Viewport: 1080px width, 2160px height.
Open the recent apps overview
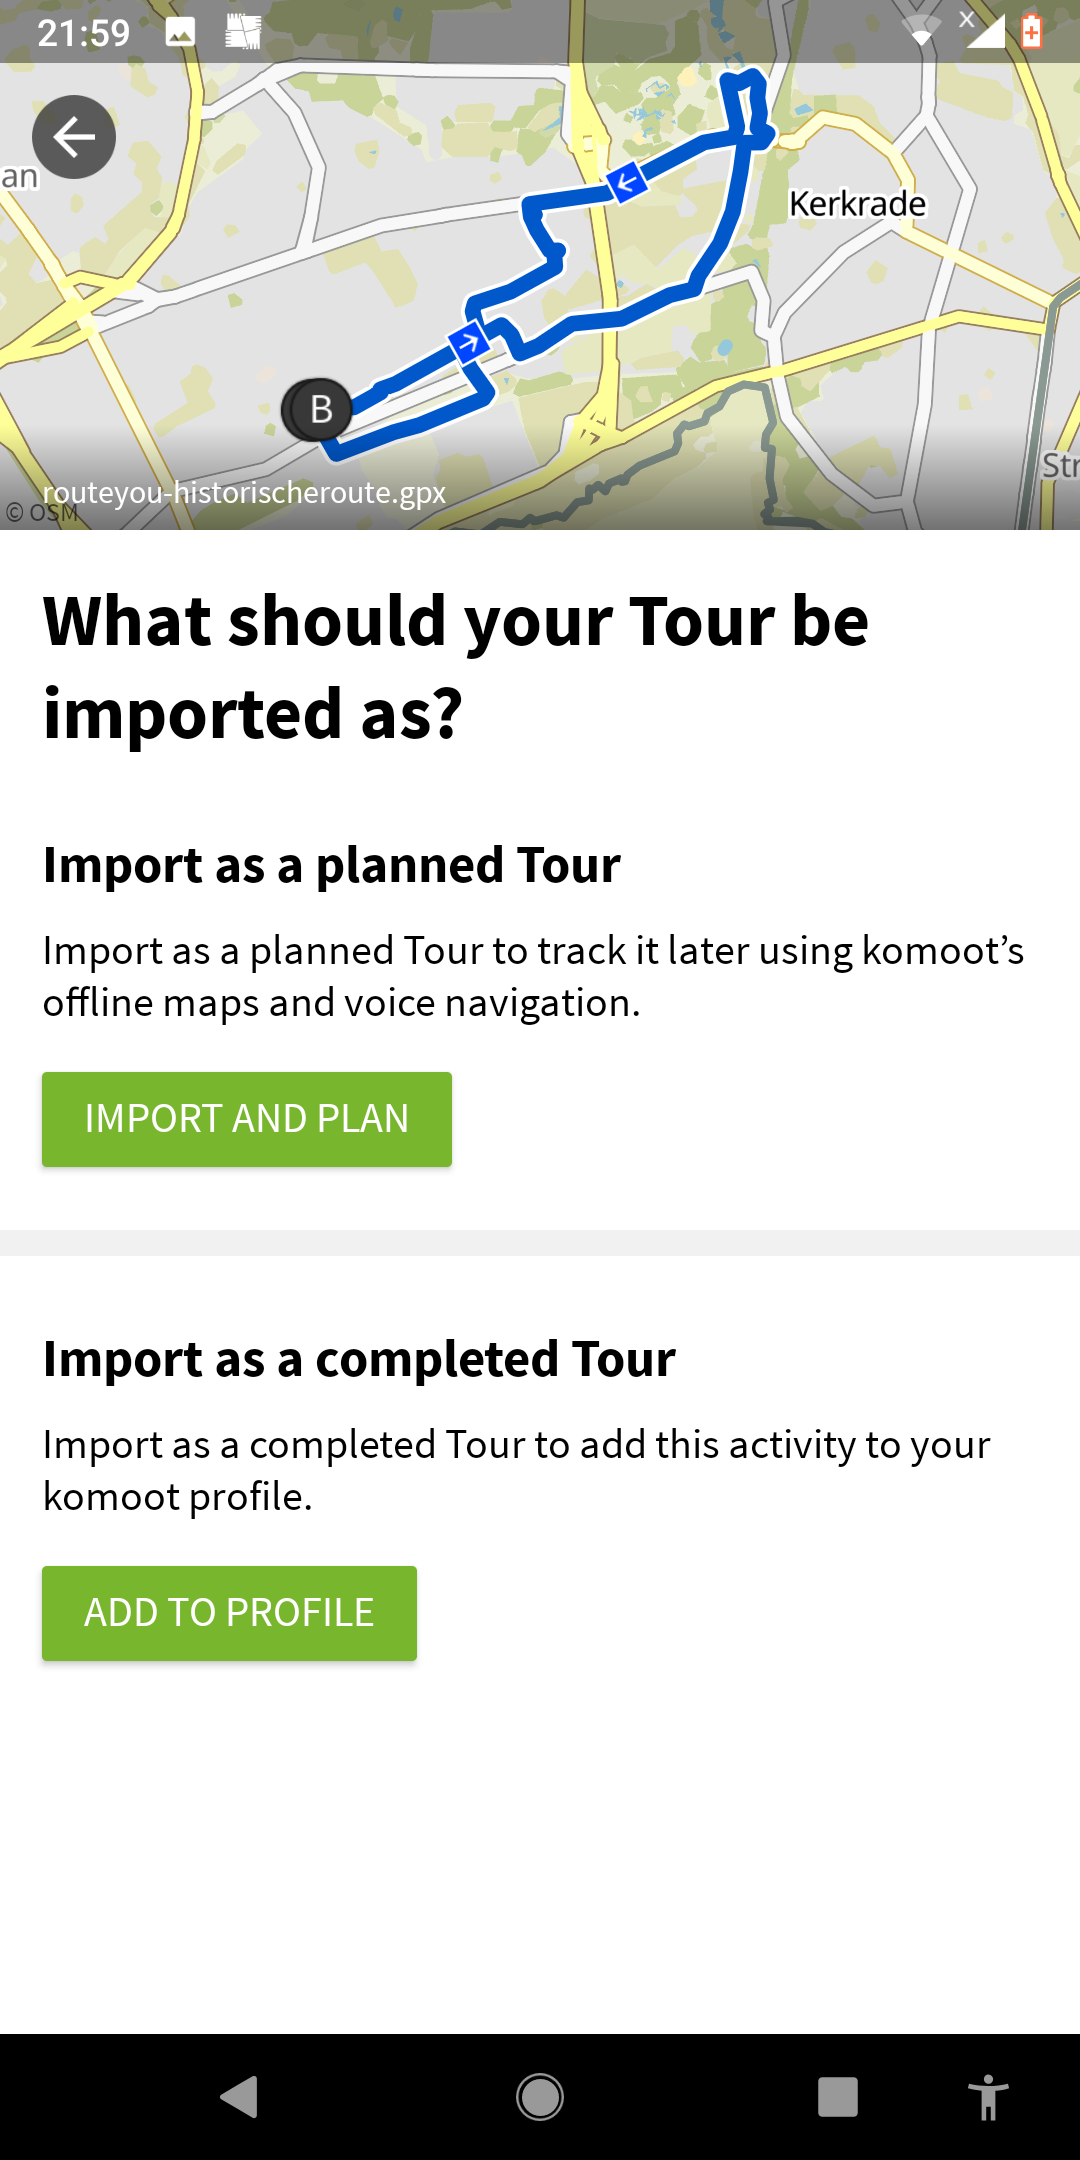click(x=838, y=2097)
